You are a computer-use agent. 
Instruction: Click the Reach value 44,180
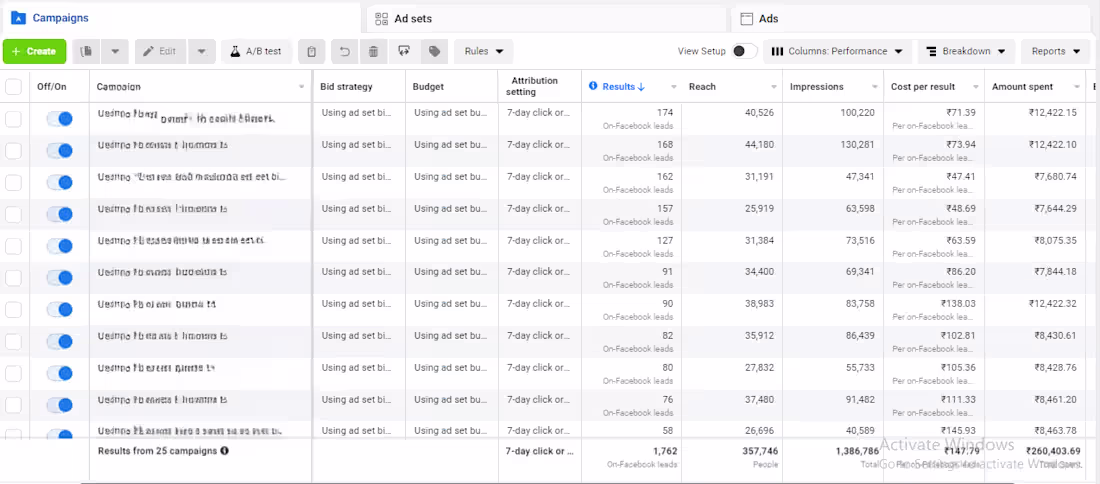[x=759, y=144]
